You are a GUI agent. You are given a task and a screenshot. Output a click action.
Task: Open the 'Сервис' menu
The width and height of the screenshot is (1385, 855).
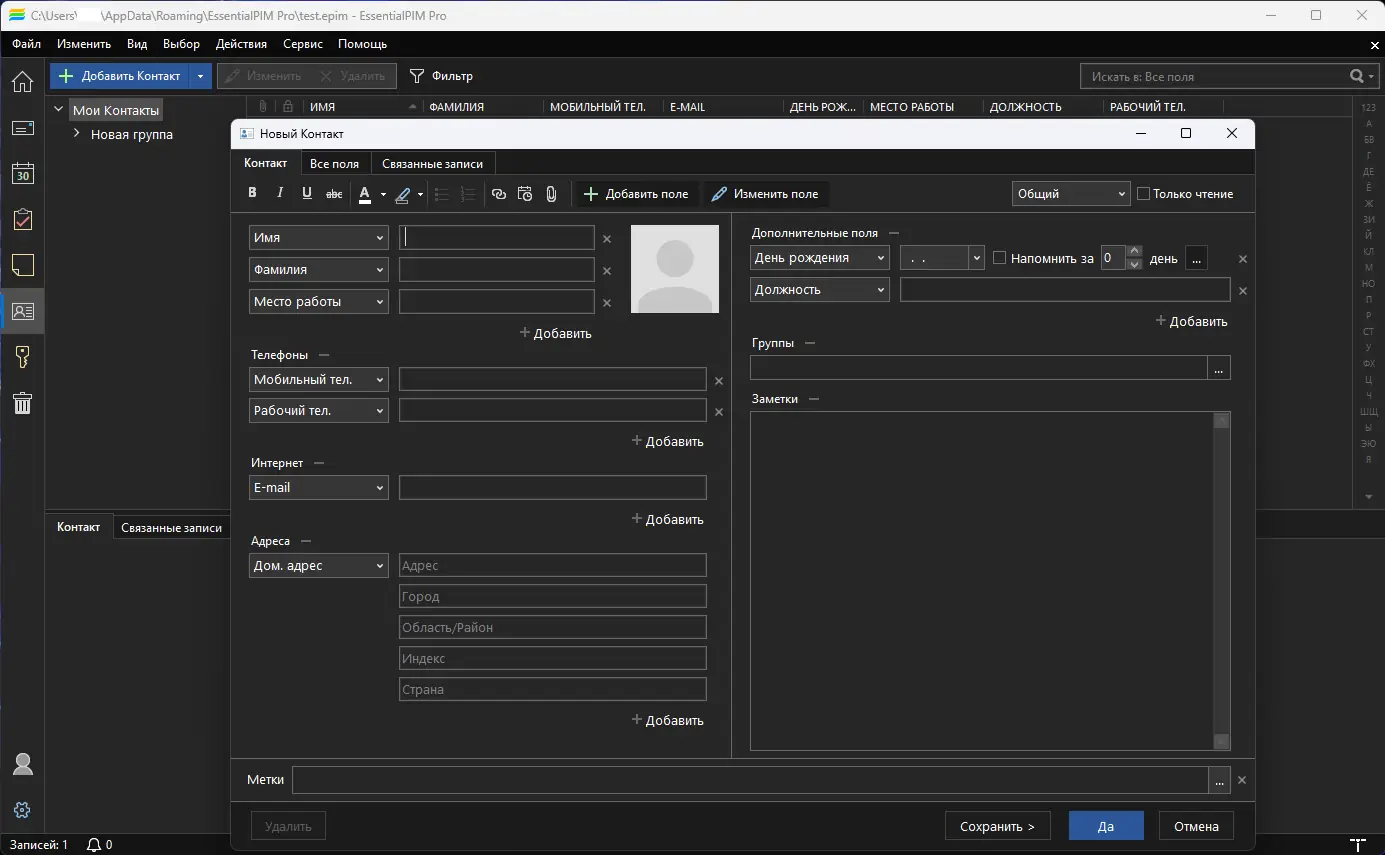pyautogui.click(x=302, y=44)
